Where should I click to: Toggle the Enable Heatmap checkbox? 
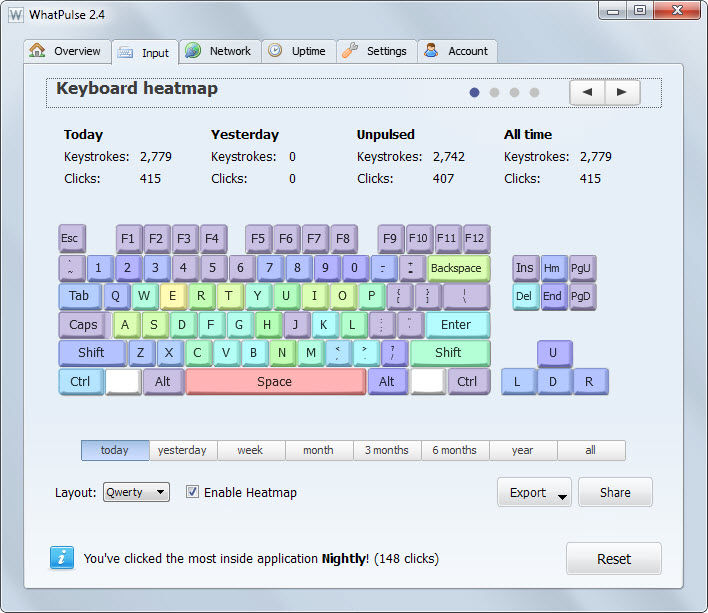pyautogui.click(x=192, y=492)
